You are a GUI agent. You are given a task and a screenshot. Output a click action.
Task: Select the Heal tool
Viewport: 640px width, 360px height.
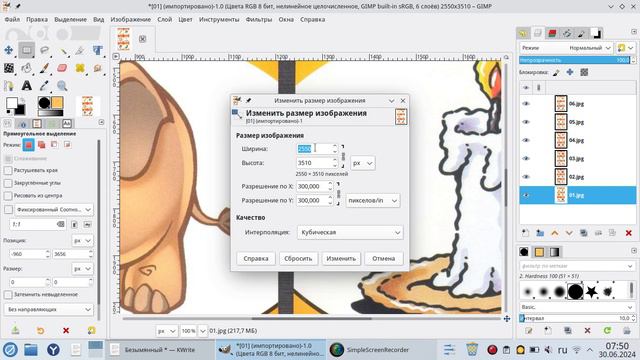pos(80,68)
